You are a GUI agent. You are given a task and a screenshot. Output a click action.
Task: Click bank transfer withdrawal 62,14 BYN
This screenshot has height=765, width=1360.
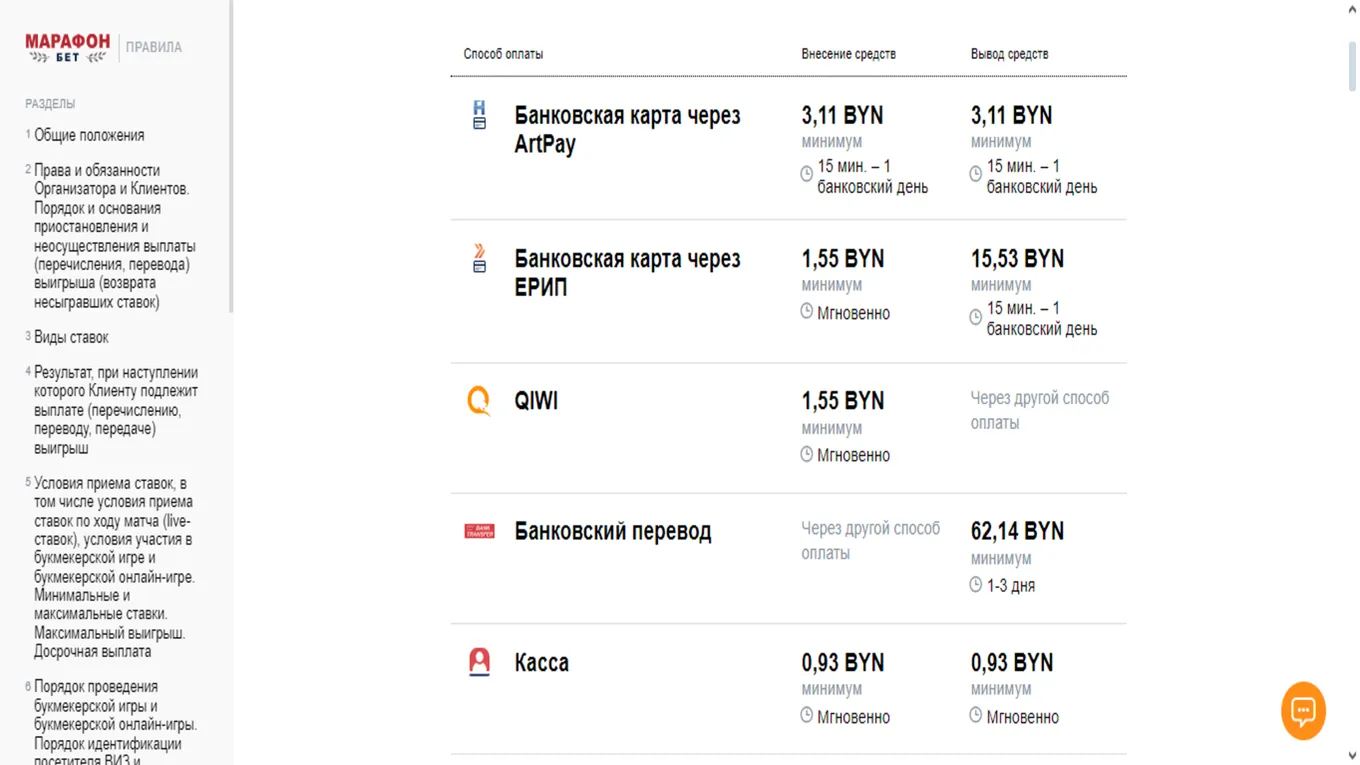pos(1017,531)
